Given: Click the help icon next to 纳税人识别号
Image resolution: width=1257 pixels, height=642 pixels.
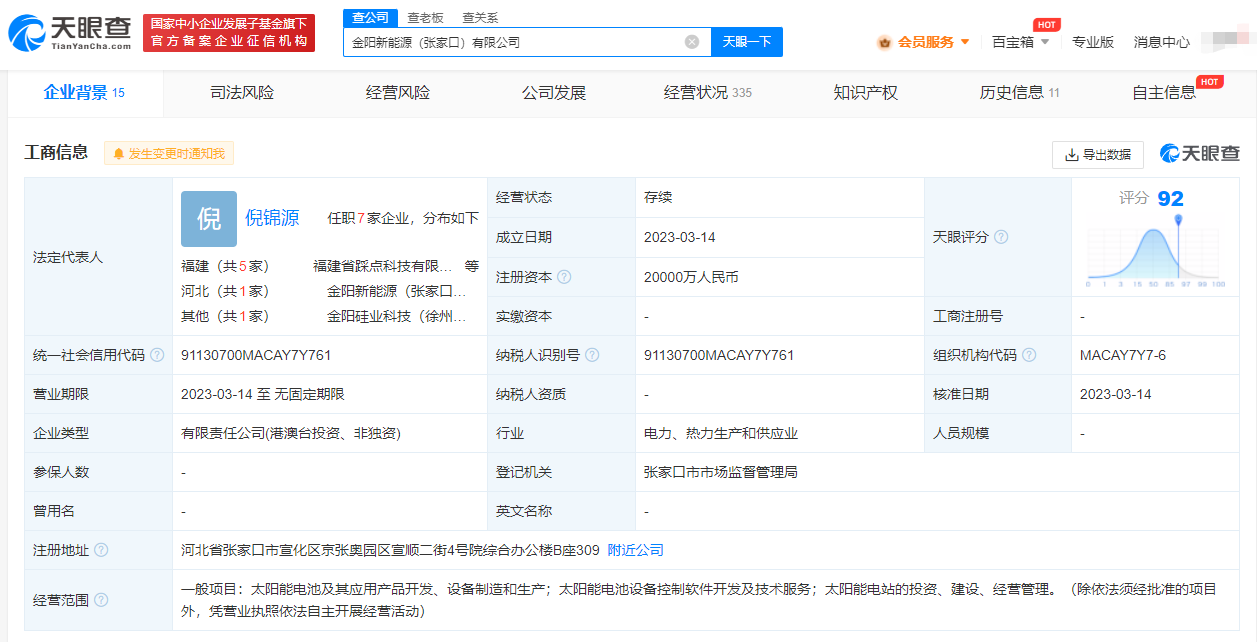Looking at the screenshot, I should 592,355.
